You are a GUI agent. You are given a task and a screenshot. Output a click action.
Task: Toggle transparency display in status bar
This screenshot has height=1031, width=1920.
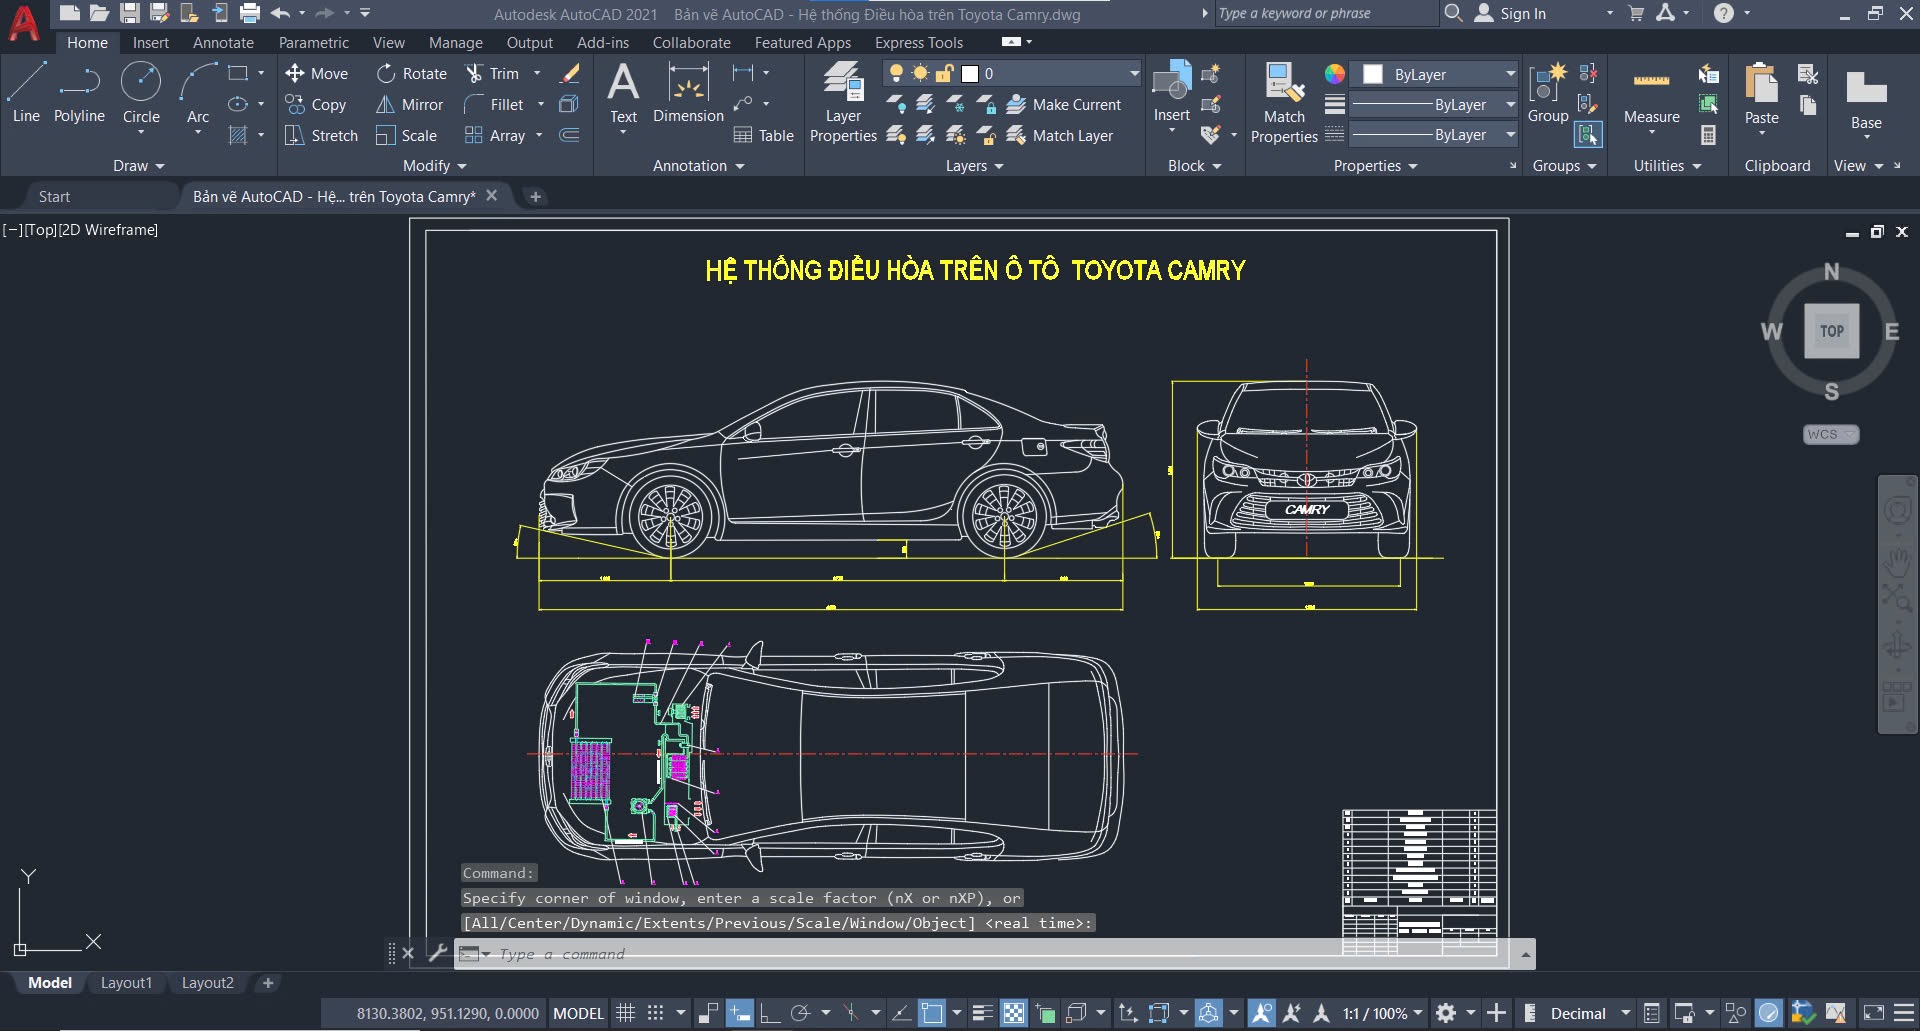point(1013,1013)
